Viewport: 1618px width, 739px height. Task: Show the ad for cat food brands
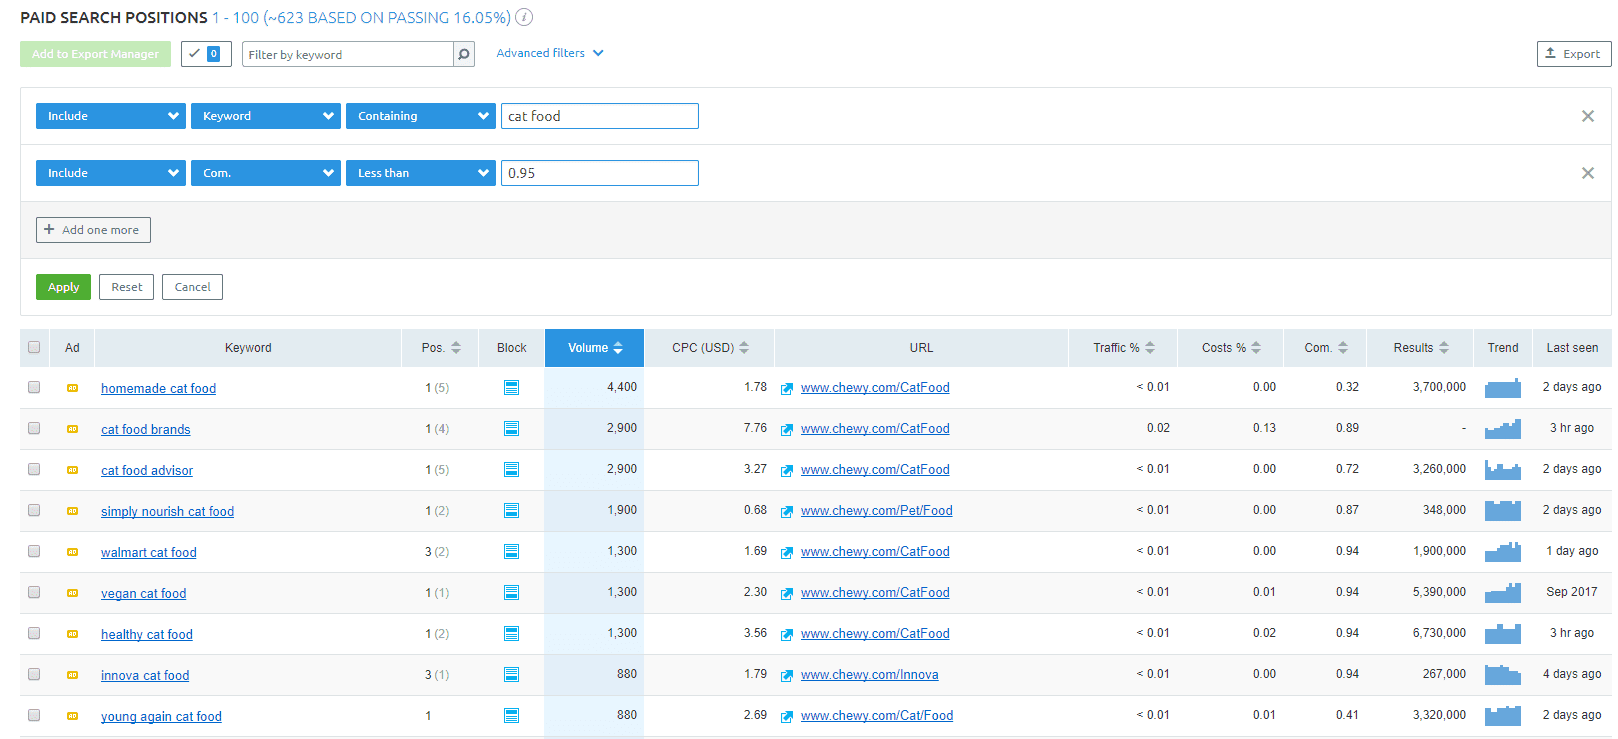pyautogui.click(x=72, y=428)
